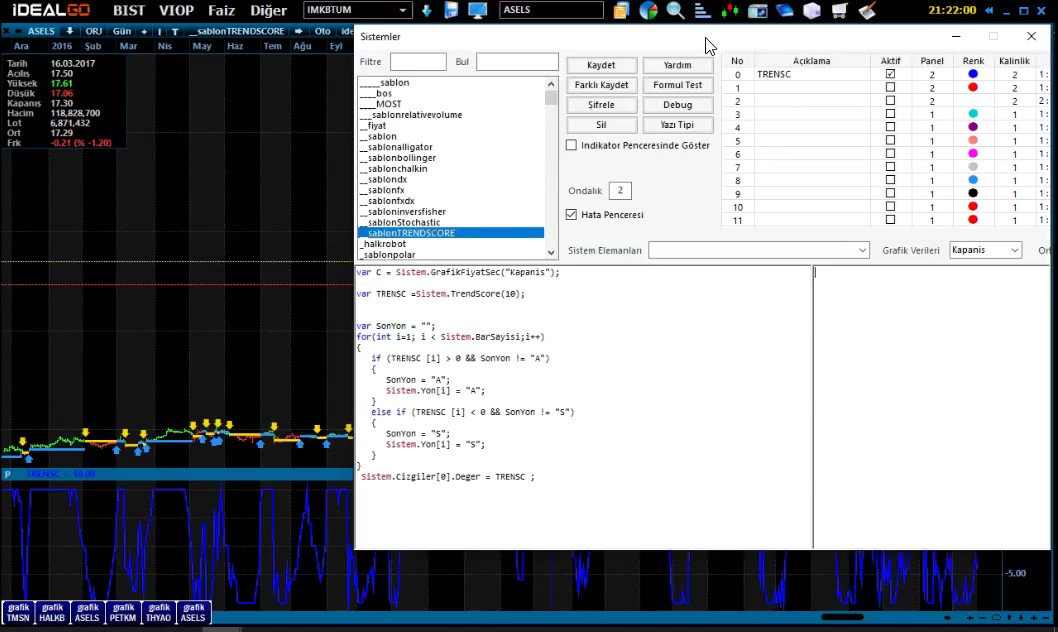The image size is (1058, 632).
Task: Click the Bul search input field
Action: [x=518, y=61]
